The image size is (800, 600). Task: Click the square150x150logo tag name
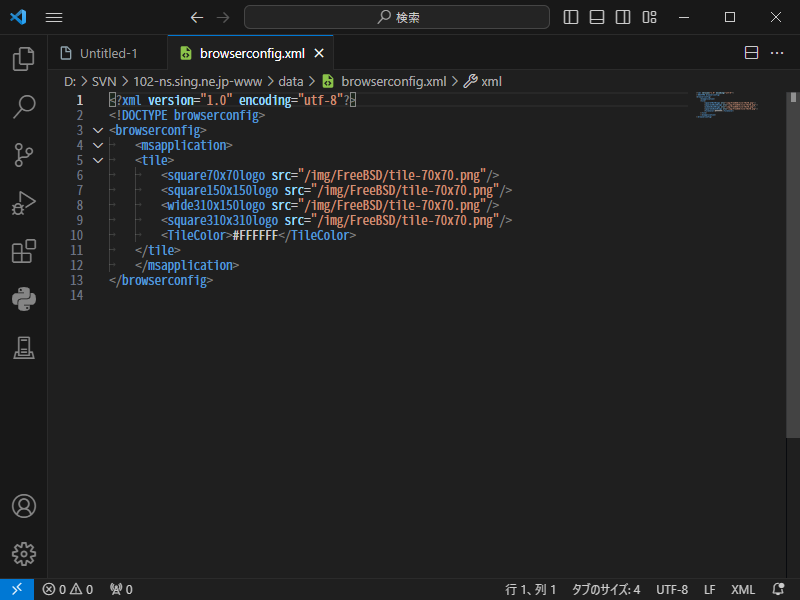222,190
